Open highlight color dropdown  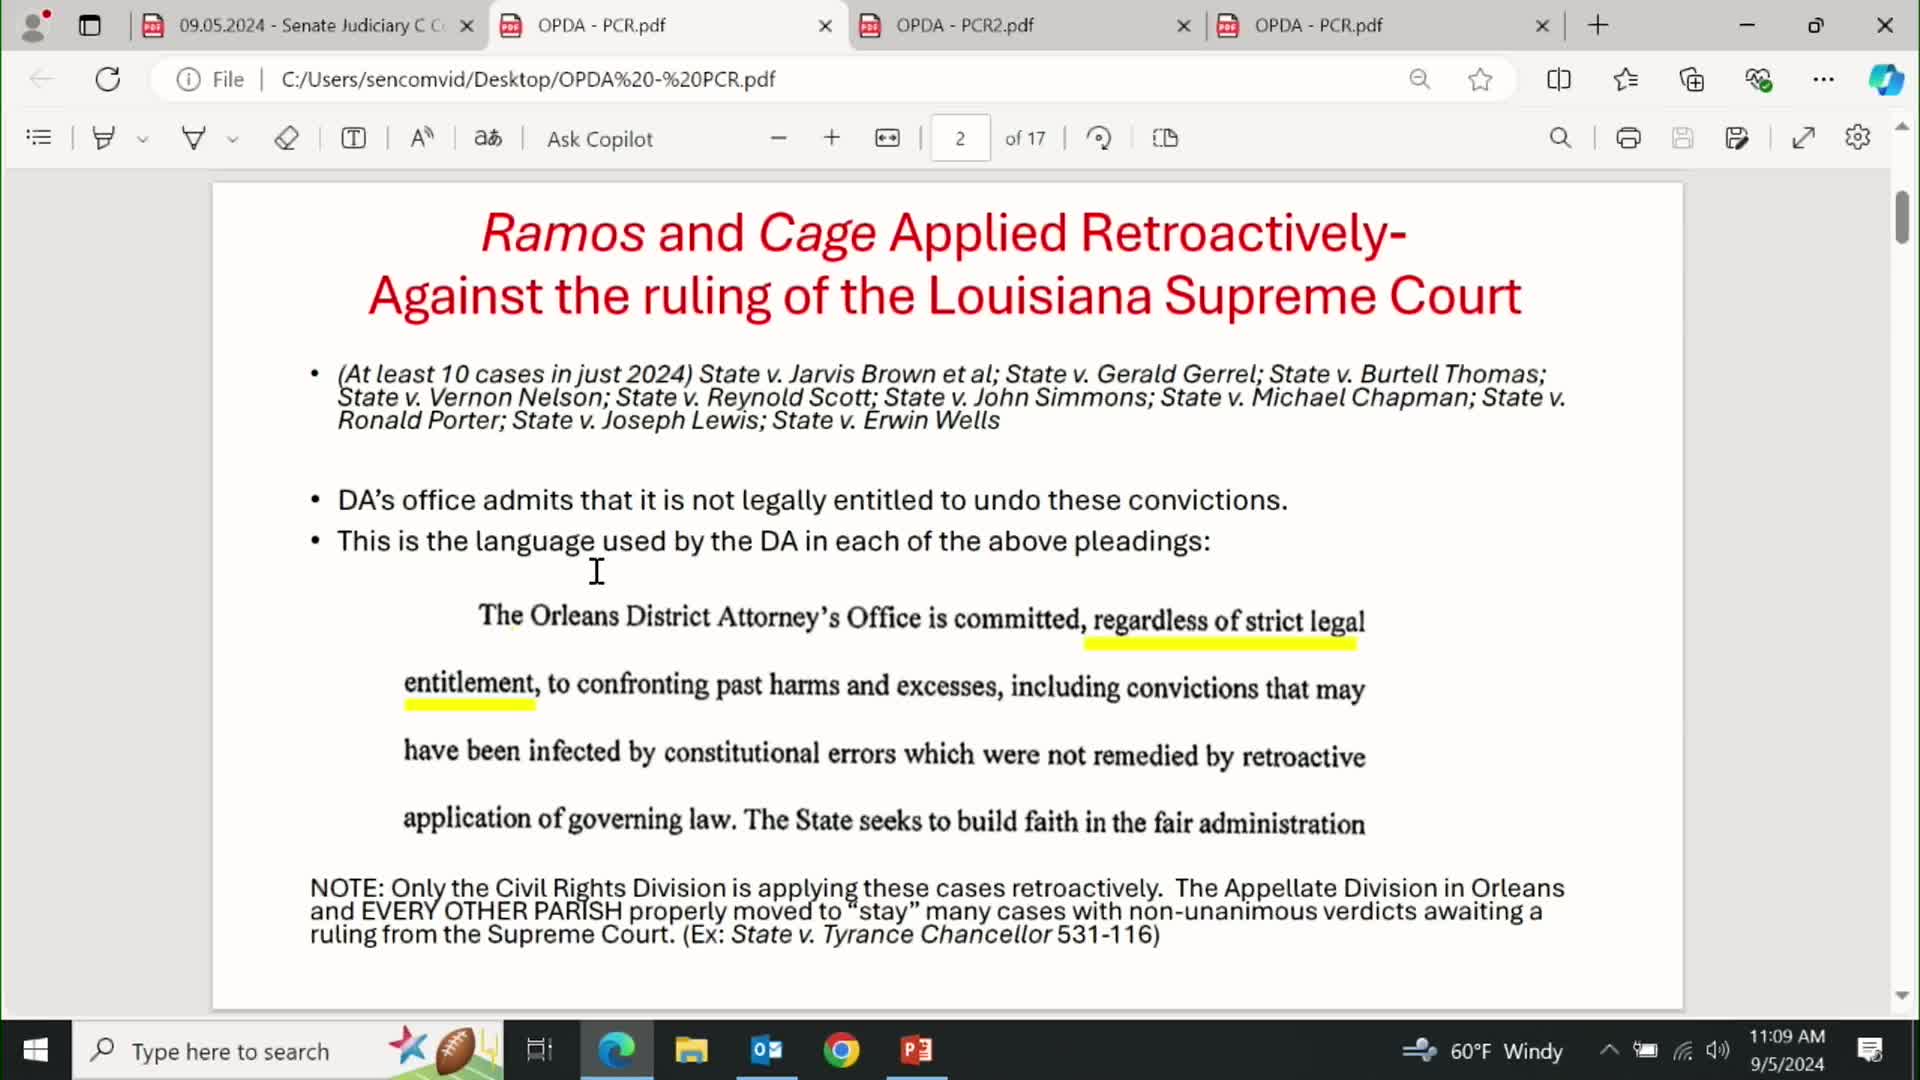point(143,138)
